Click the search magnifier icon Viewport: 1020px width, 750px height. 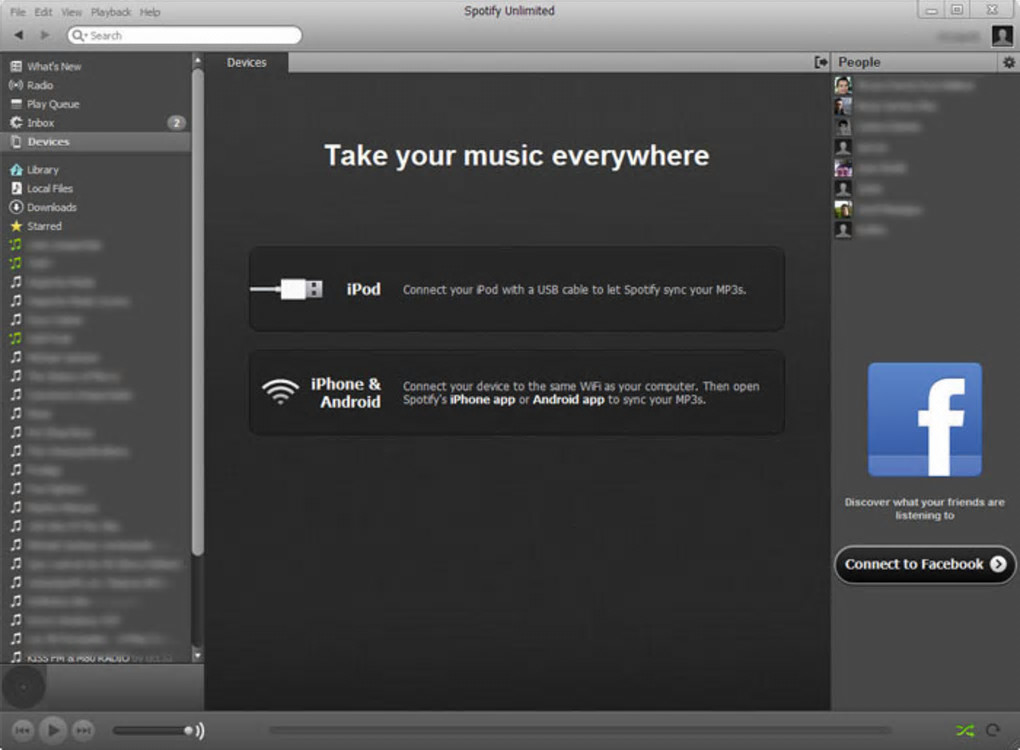coord(78,35)
